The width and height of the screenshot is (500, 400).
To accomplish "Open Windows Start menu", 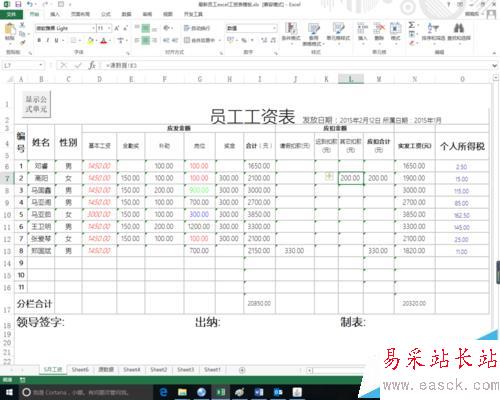I will (x=9, y=393).
